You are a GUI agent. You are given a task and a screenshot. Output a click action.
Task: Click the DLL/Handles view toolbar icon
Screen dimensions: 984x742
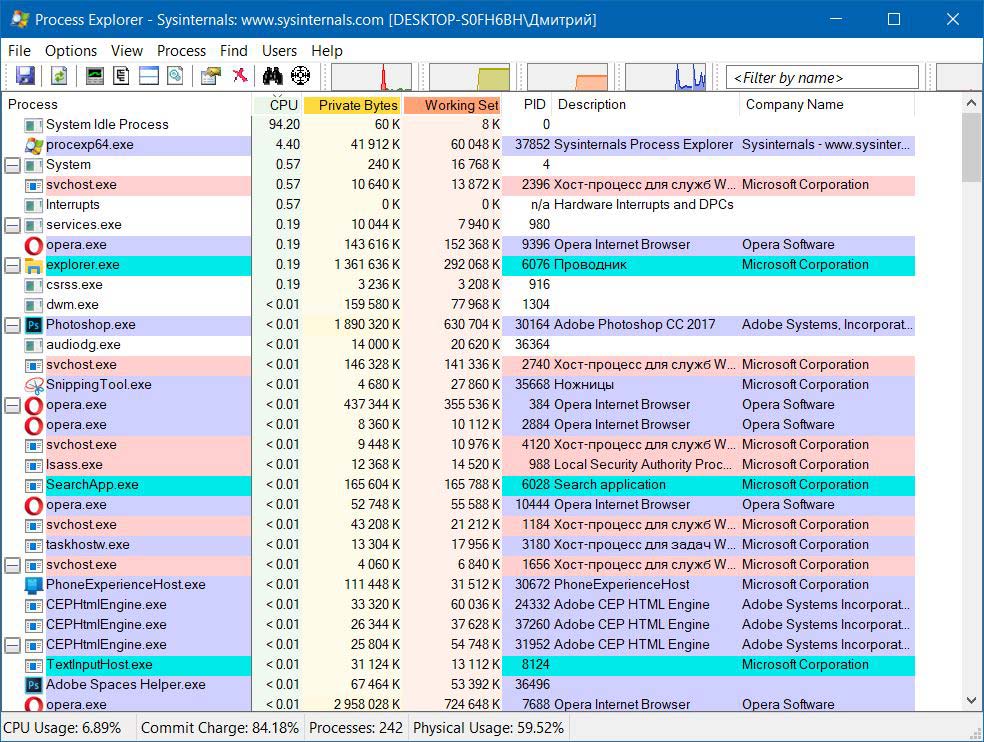(x=176, y=76)
